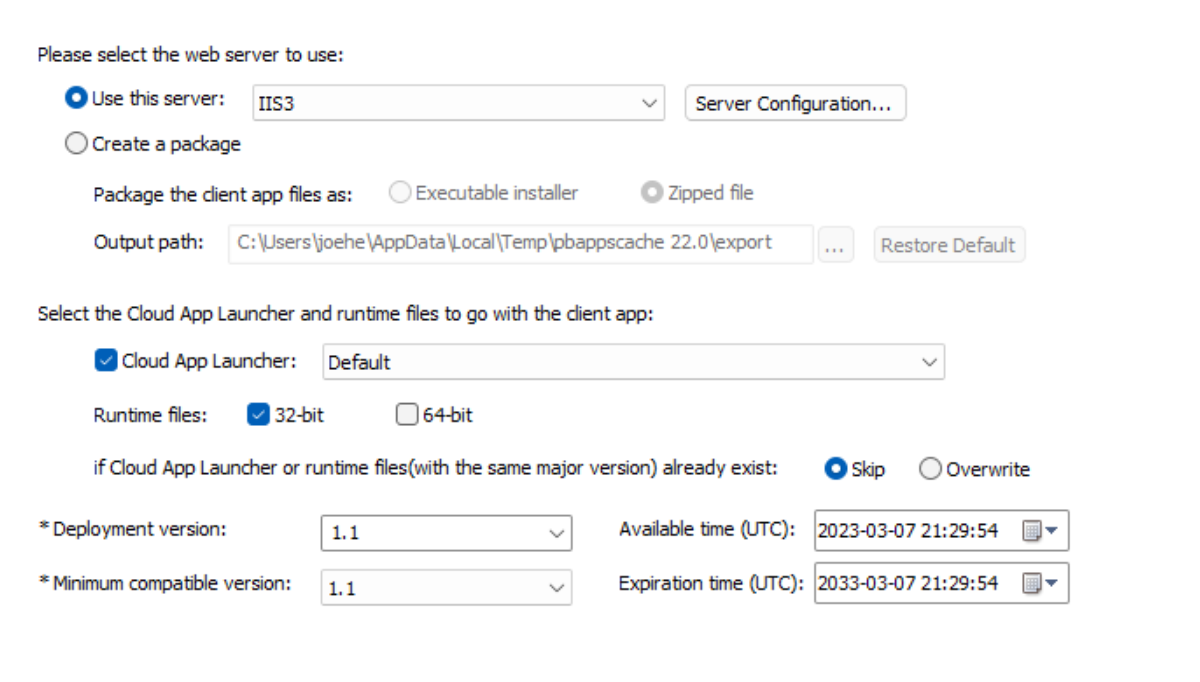The width and height of the screenshot is (1200, 682).
Task: Open the Cloud App Launcher Default dropdown
Action: [x=930, y=362]
